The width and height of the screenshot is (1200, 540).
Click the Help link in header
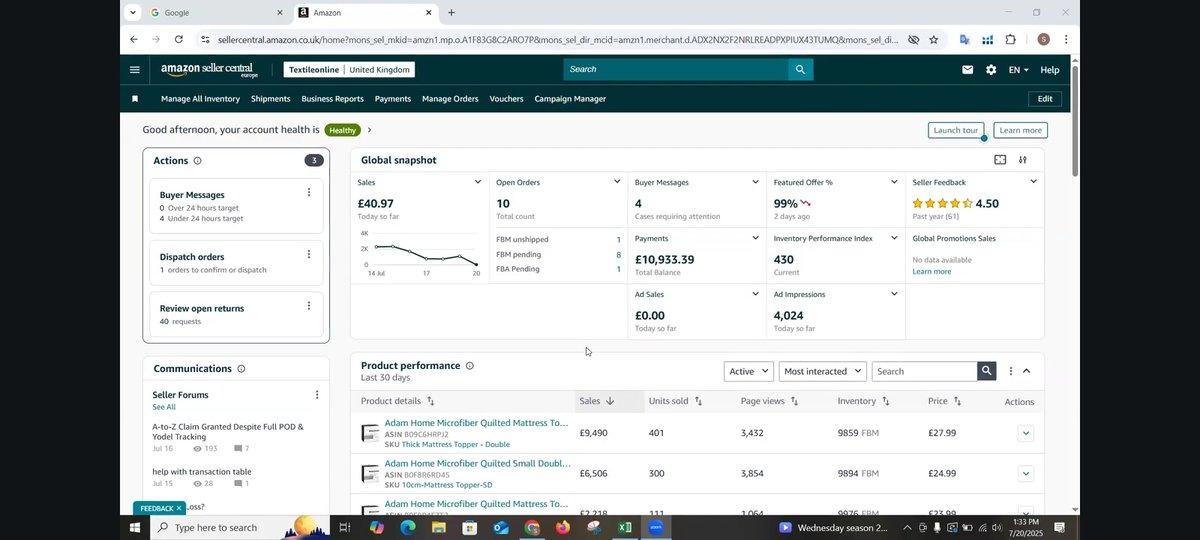tap(1050, 70)
